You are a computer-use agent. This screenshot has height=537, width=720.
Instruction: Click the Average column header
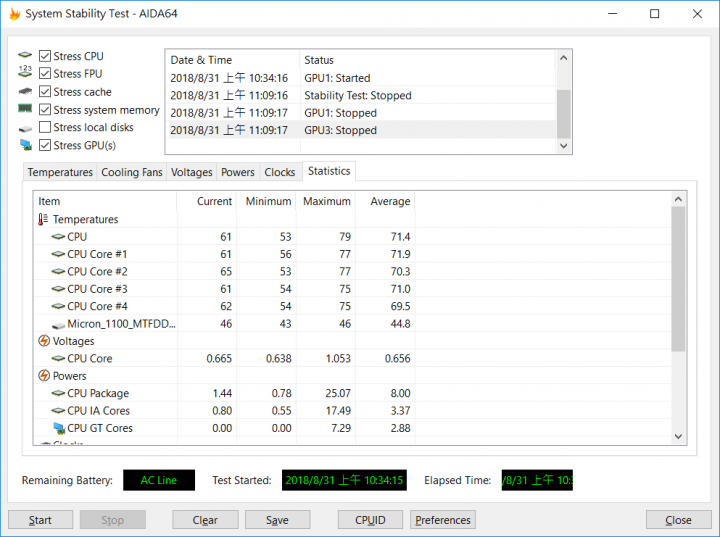pos(385,201)
